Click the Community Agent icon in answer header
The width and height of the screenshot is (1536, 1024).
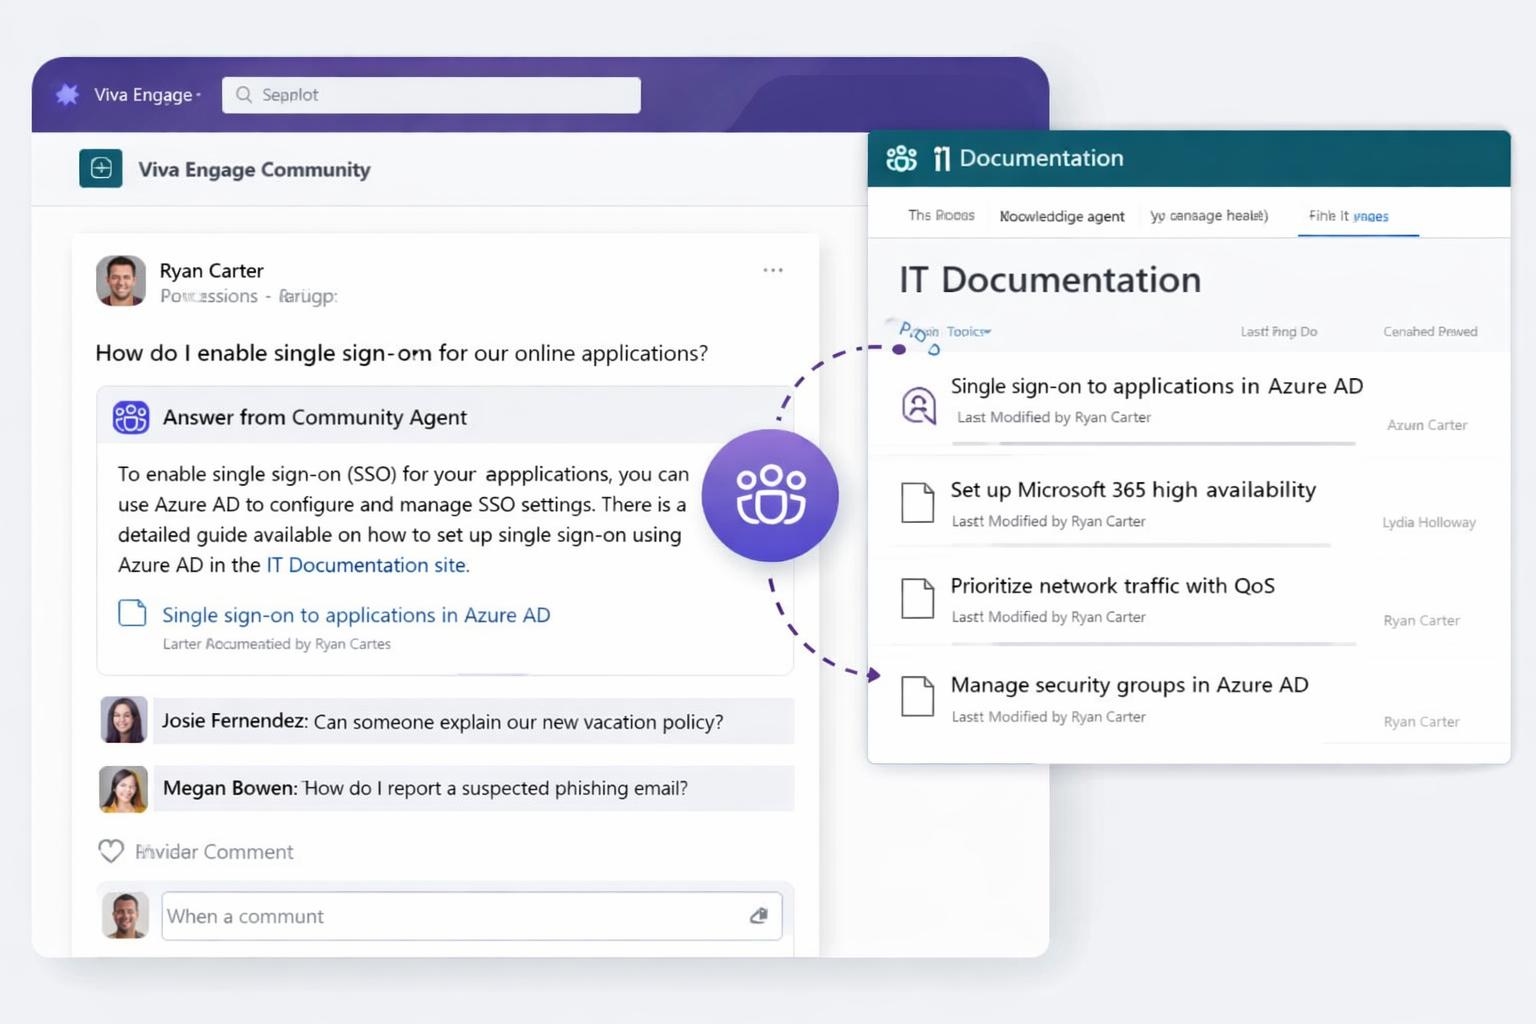click(x=131, y=417)
